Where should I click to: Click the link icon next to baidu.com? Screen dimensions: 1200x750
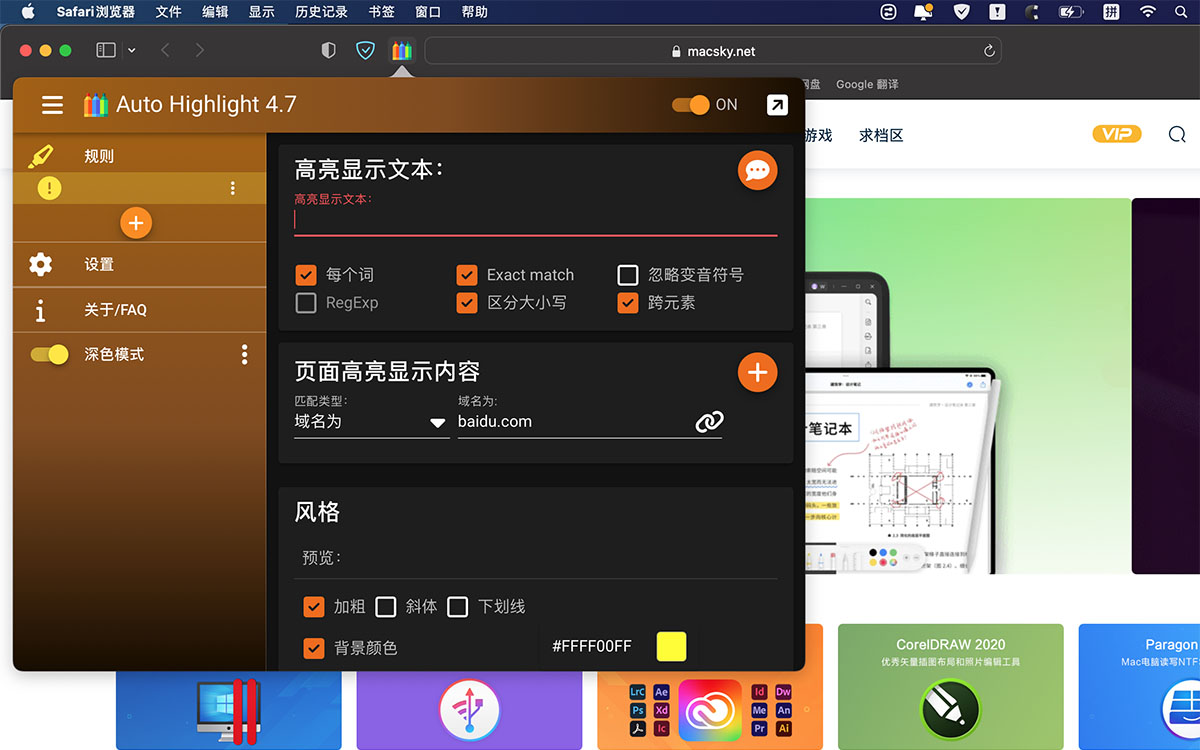click(709, 422)
